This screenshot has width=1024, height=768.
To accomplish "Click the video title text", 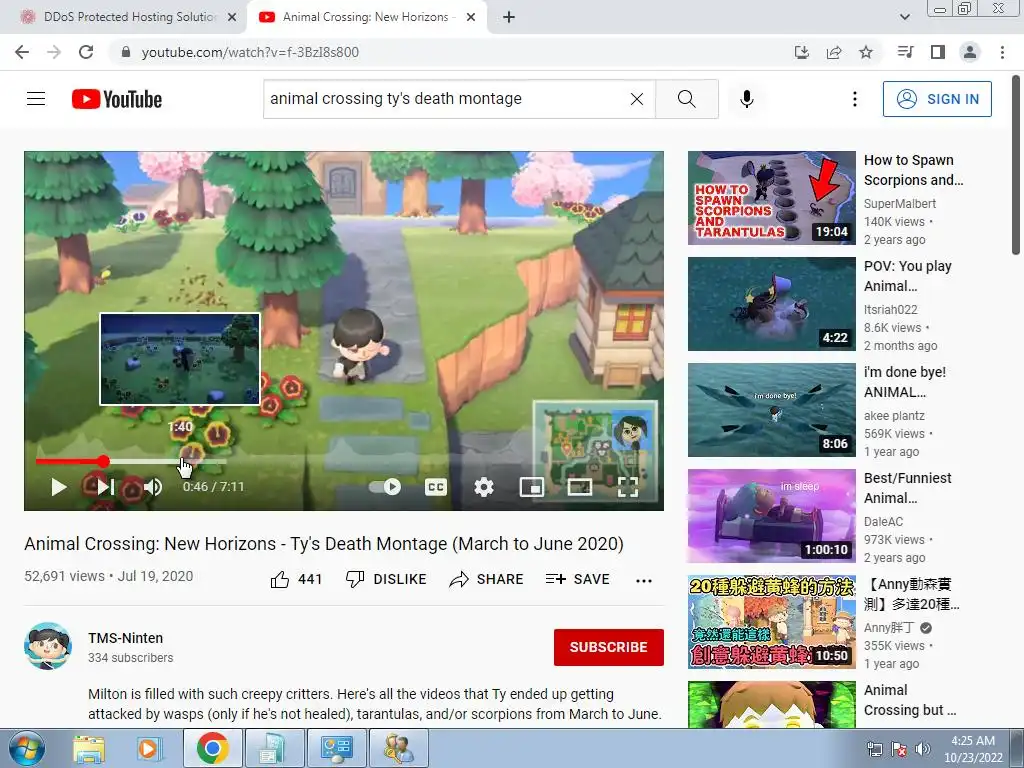I will (324, 544).
